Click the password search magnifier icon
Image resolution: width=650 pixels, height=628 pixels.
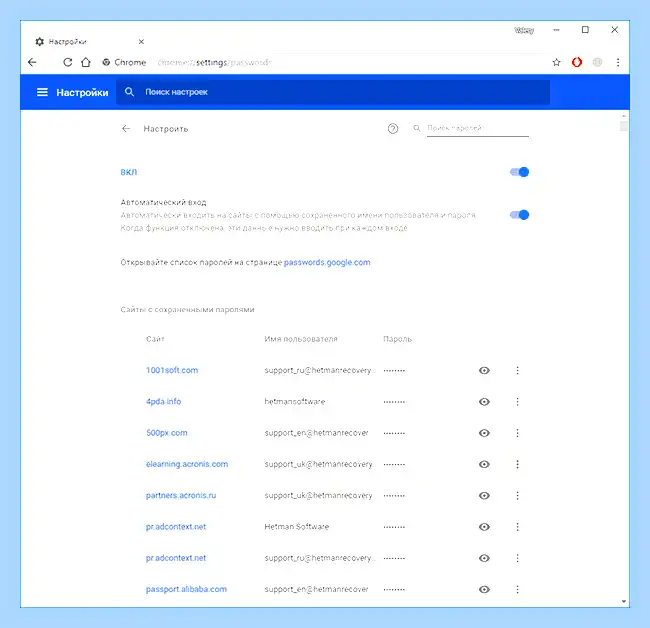pos(417,128)
